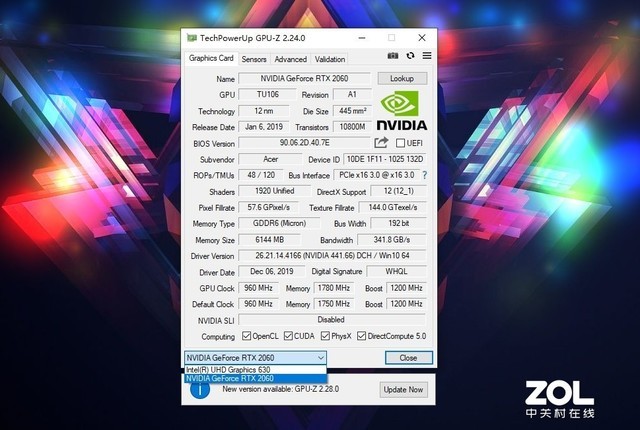Image resolution: width=640 pixels, height=430 pixels.
Task: Click the GPU-Z title bar app icon
Action: point(192,38)
